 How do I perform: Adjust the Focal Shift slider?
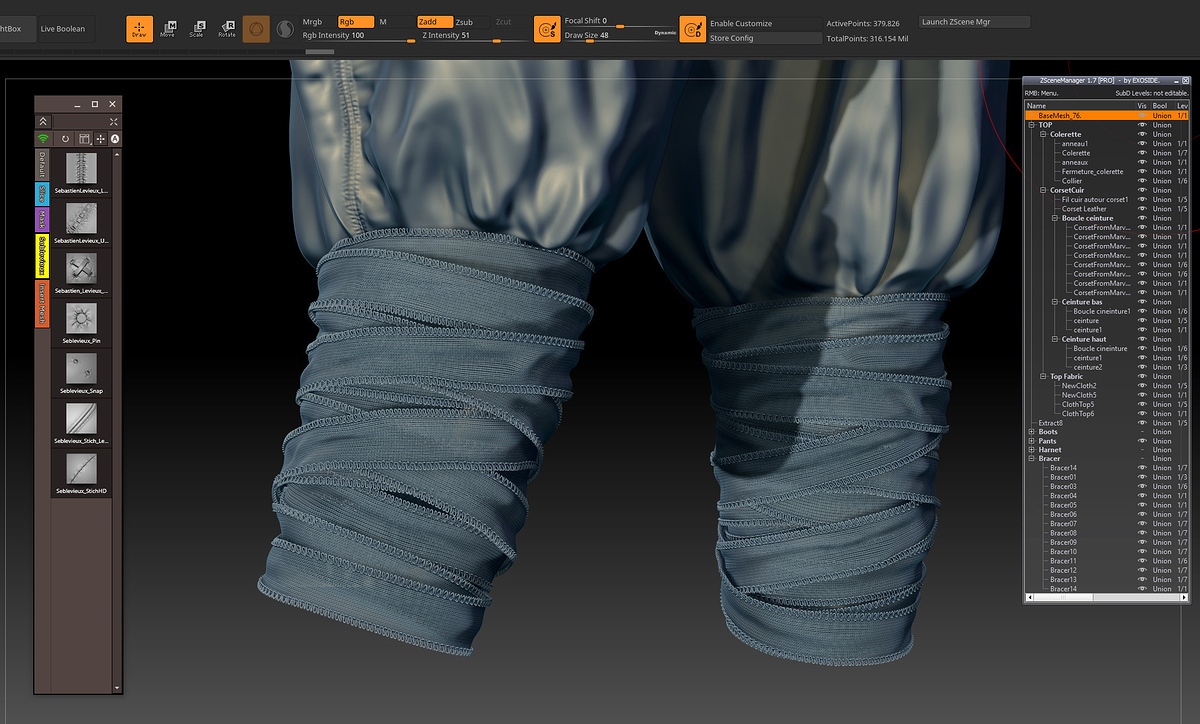(x=620, y=21)
